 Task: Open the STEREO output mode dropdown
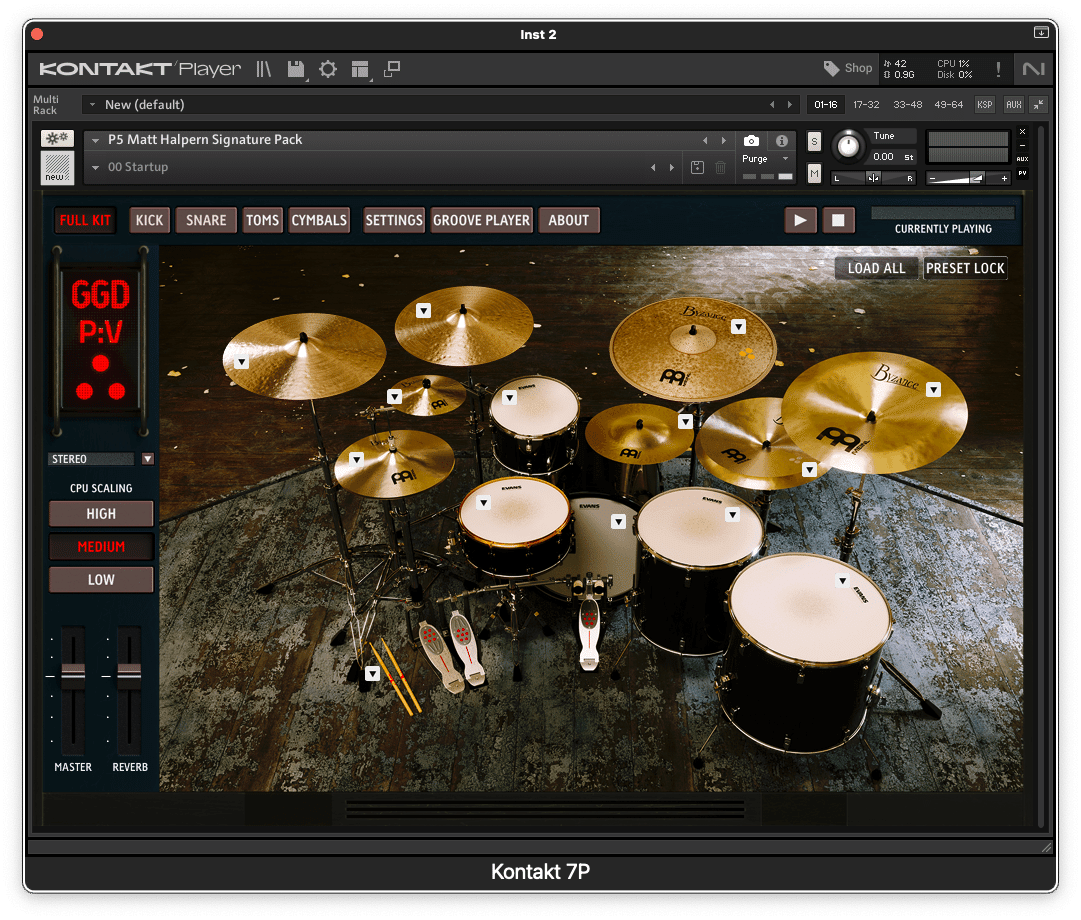click(x=148, y=459)
